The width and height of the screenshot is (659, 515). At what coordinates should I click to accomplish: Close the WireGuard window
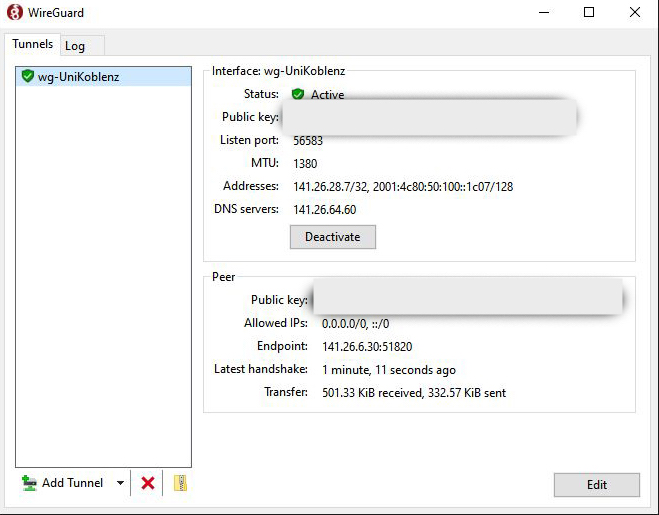[x=635, y=12]
